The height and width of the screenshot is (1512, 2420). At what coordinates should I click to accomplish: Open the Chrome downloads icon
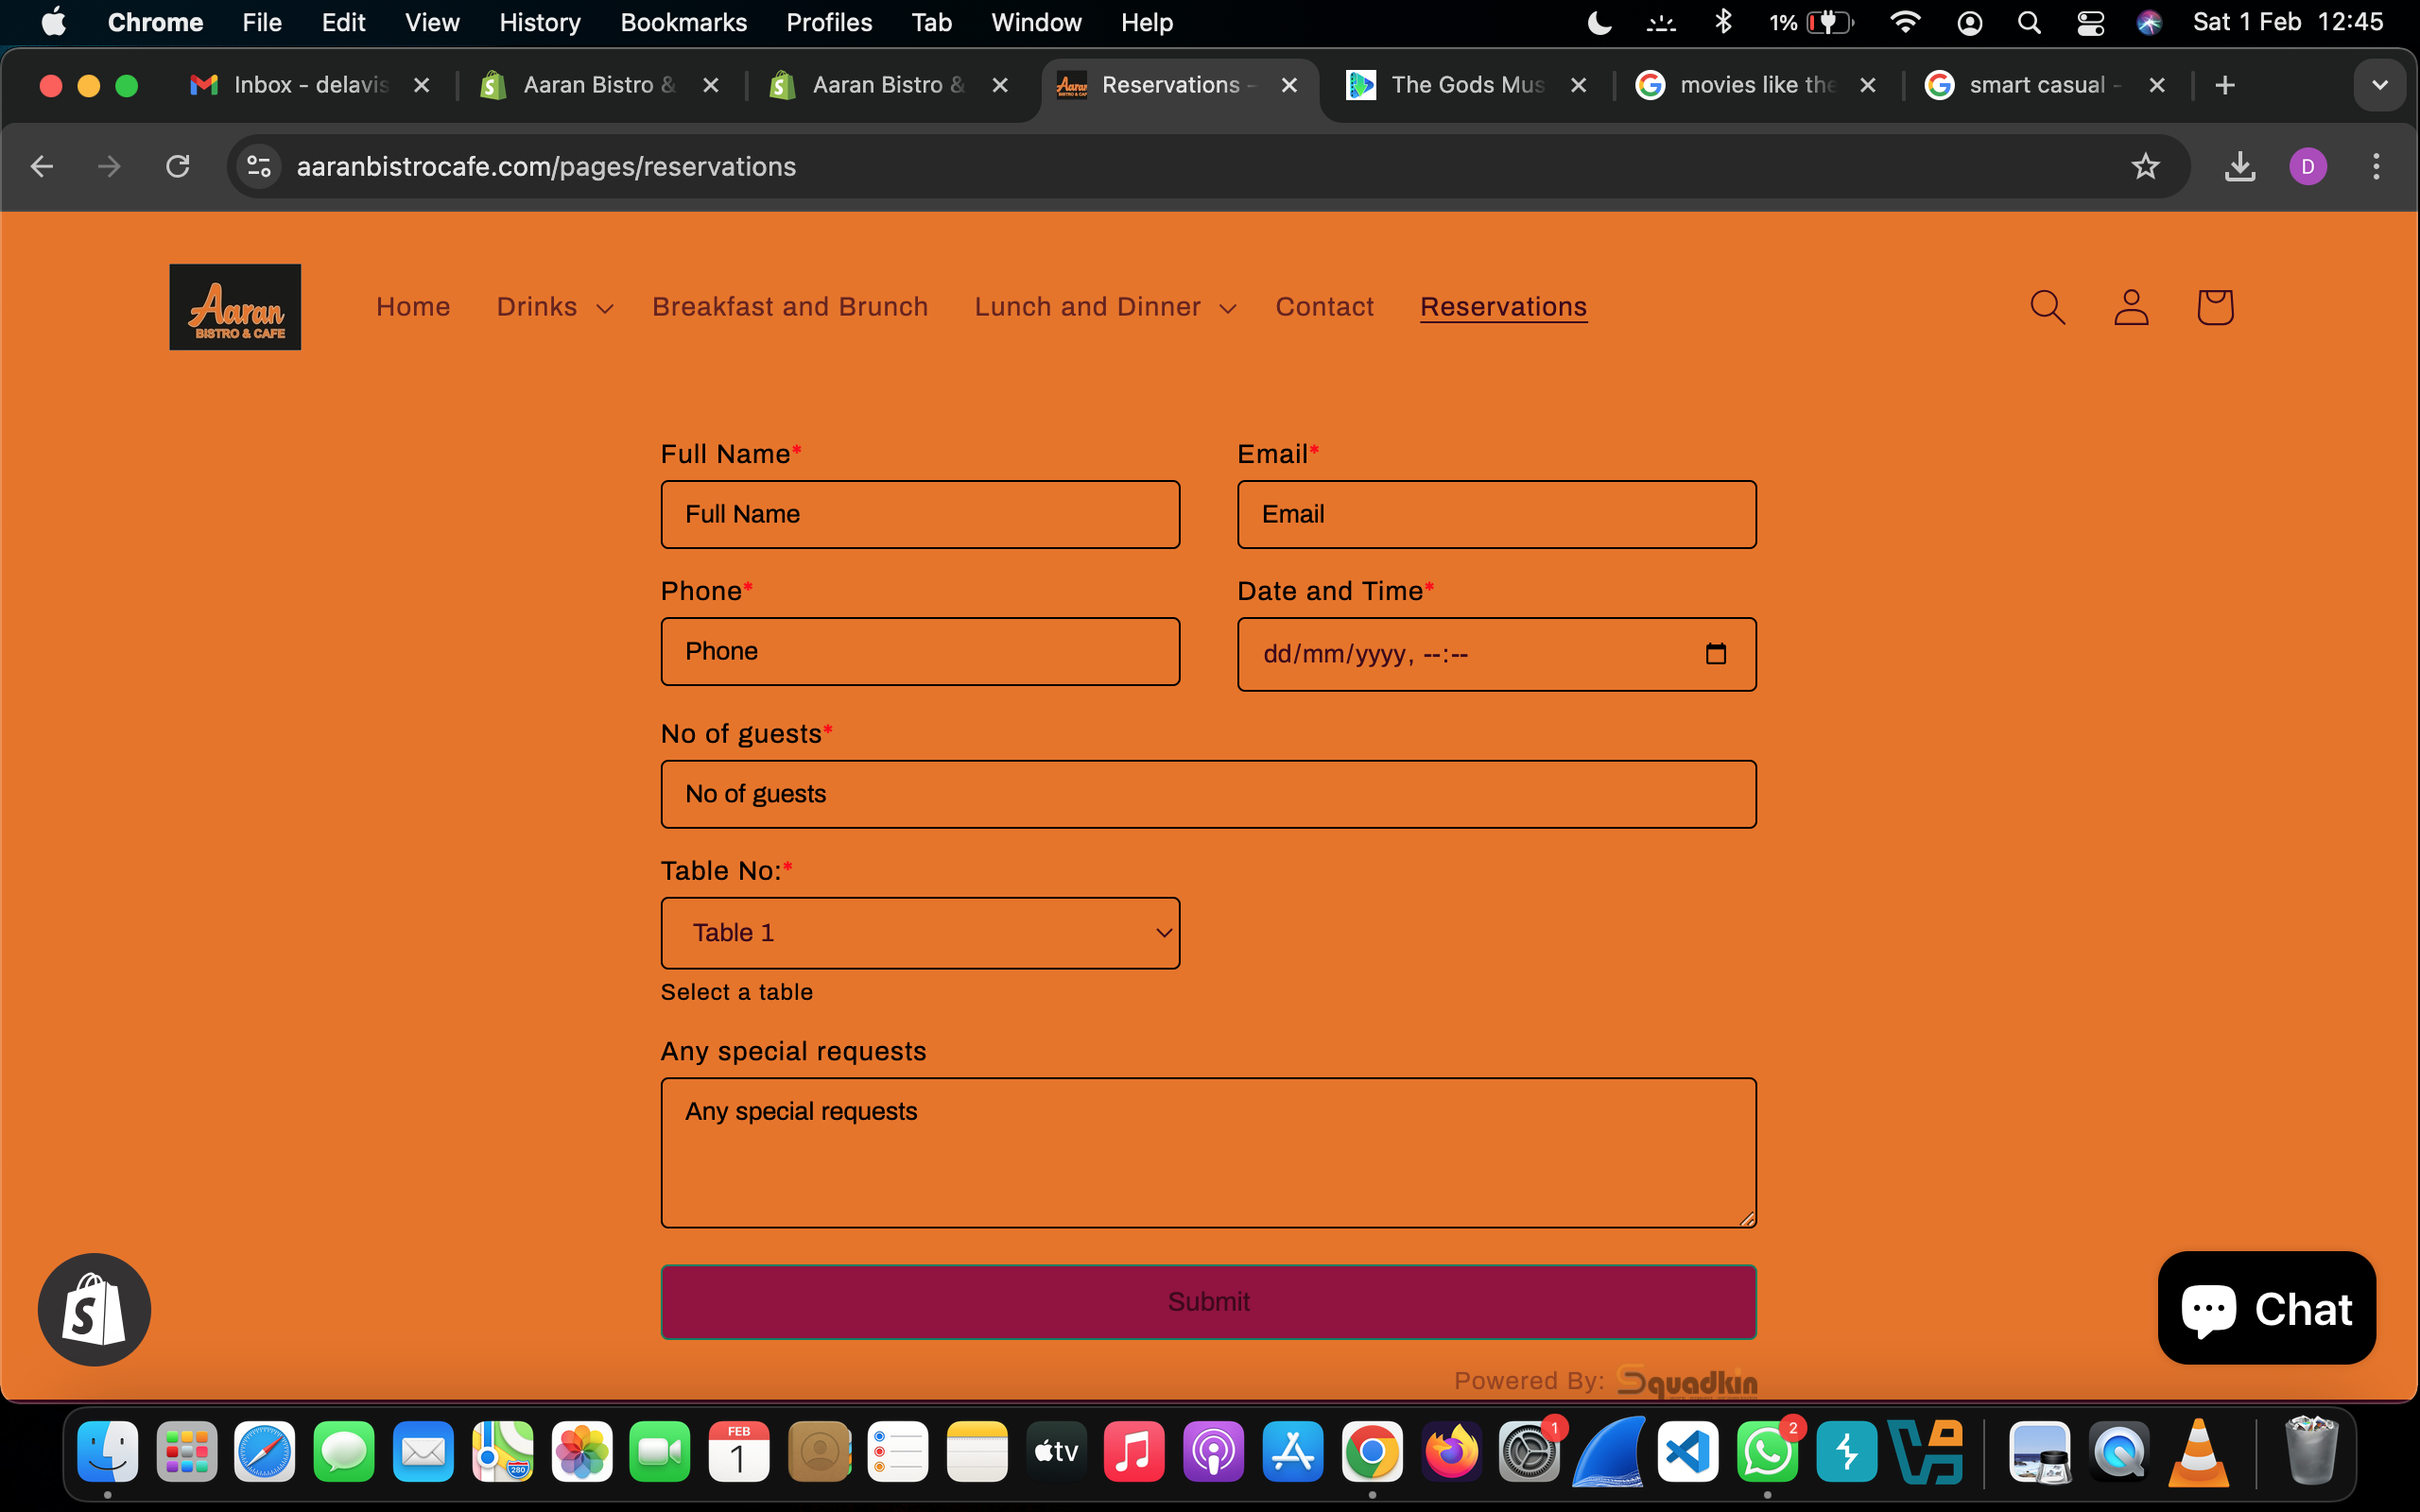[2239, 166]
